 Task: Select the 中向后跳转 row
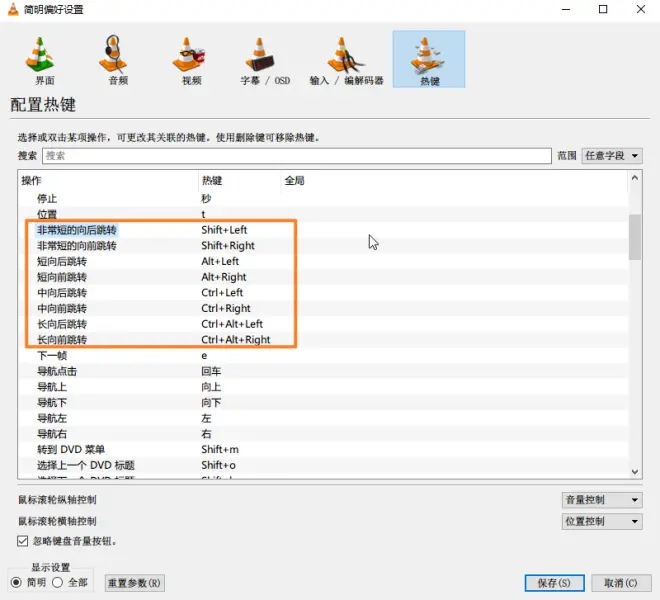[323, 293]
